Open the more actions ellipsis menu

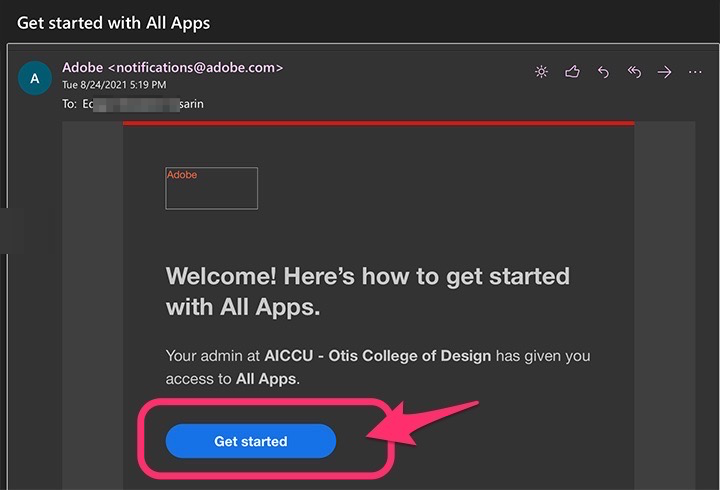(695, 72)
